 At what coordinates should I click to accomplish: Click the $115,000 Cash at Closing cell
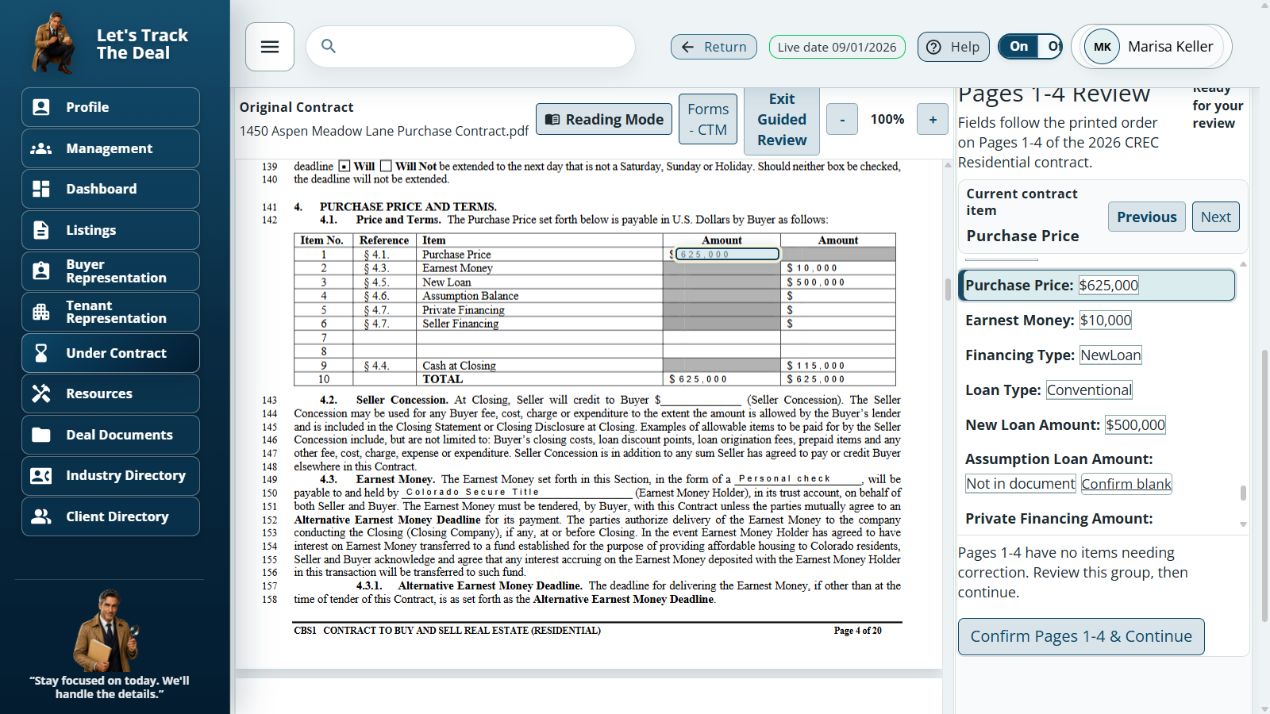[838, 366]
